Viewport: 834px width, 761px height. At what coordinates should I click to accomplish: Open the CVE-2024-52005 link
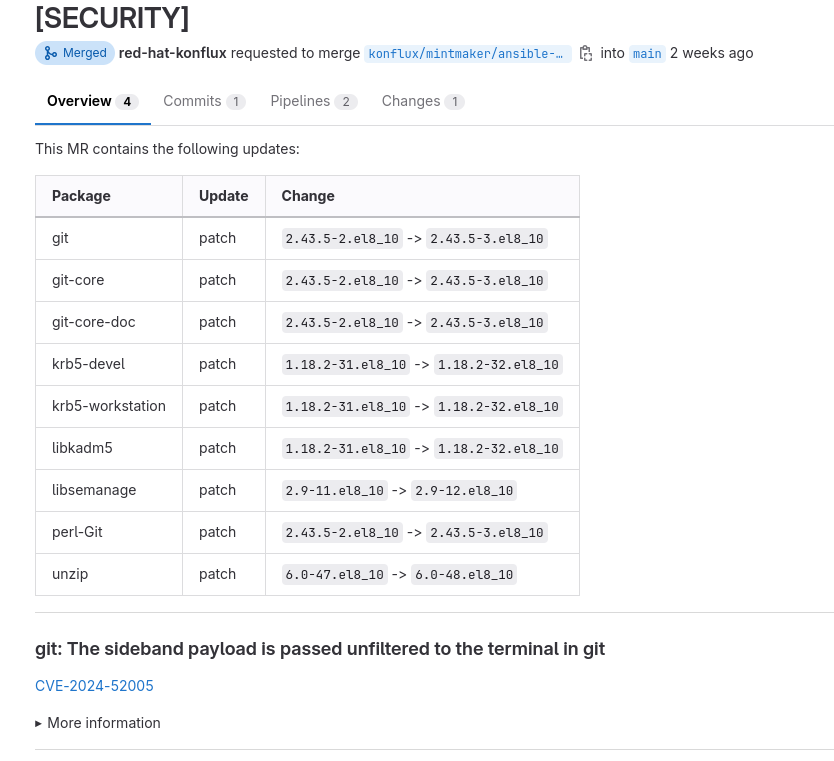click(94, 686)
